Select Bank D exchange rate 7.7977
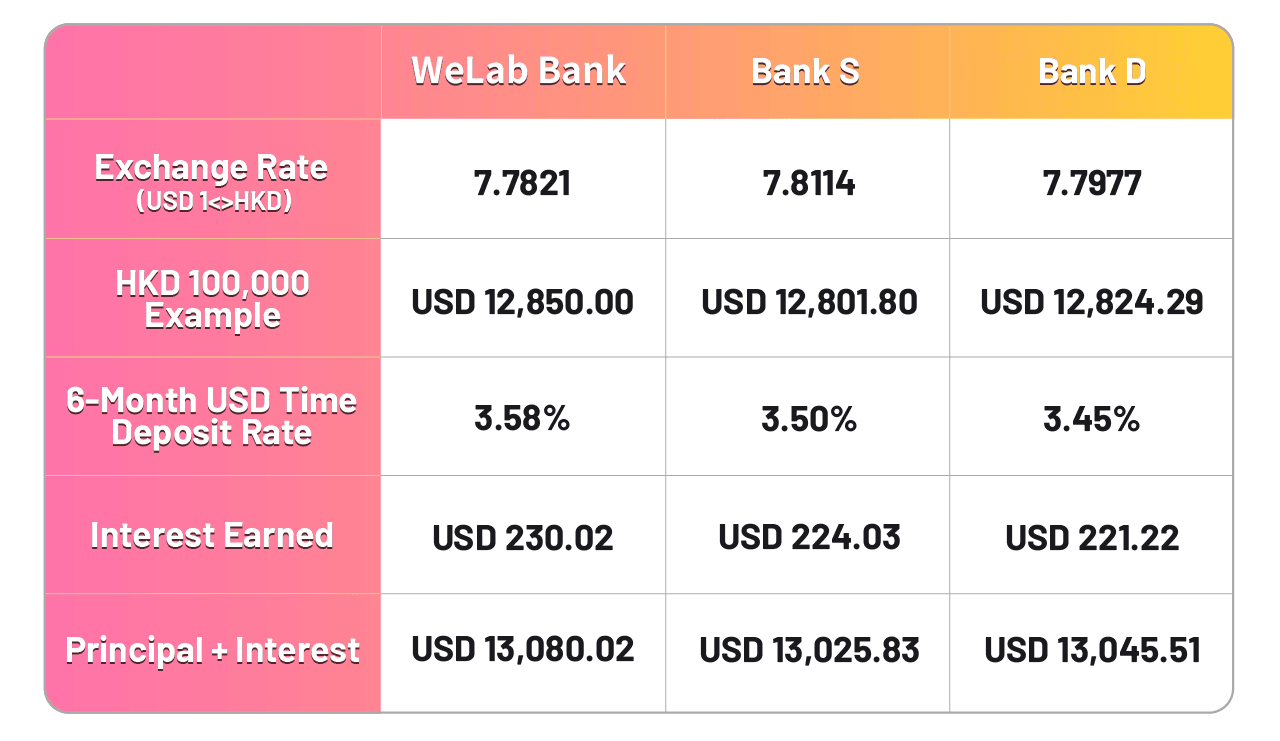The image size is (1280, 741). (x=1092, y=183)
